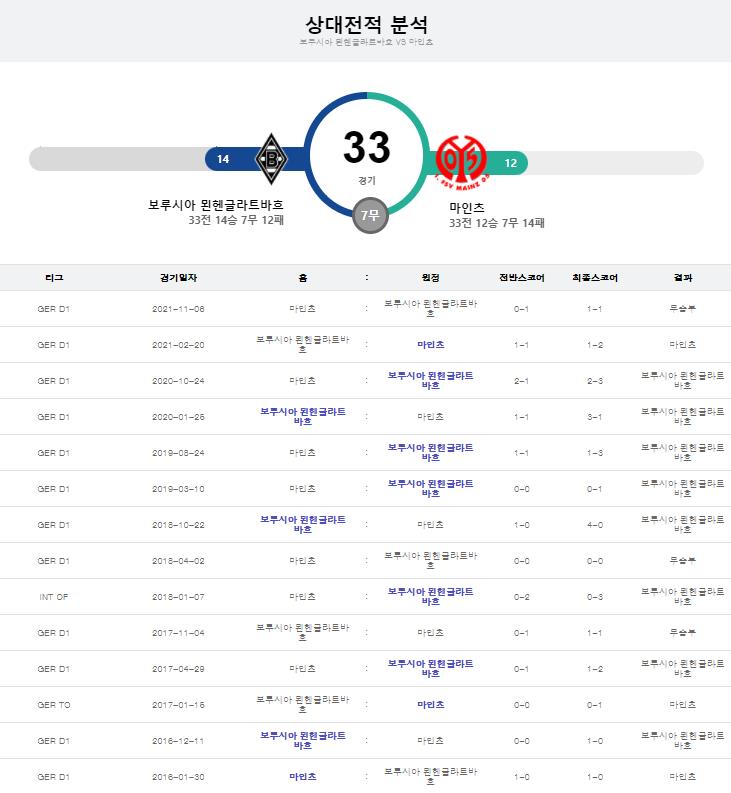Click the final score 4-0 cell

pos(595,525)
